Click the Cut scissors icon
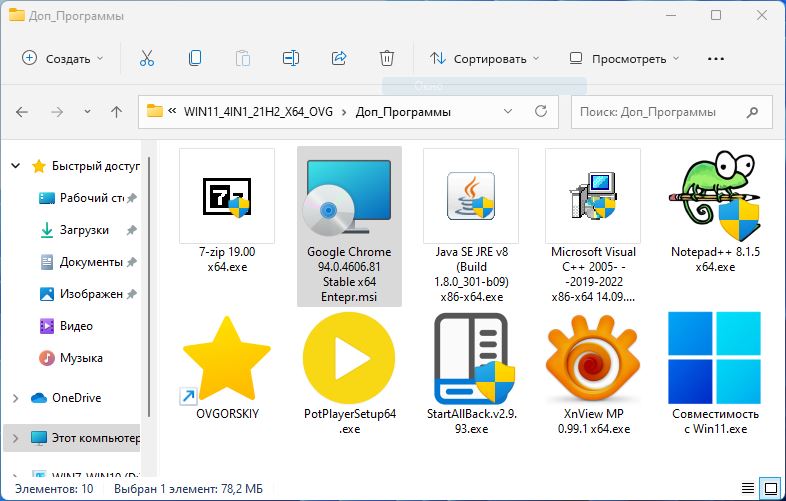Image resolution: width=786 pixels, height=501 pixels. [147, 58]
